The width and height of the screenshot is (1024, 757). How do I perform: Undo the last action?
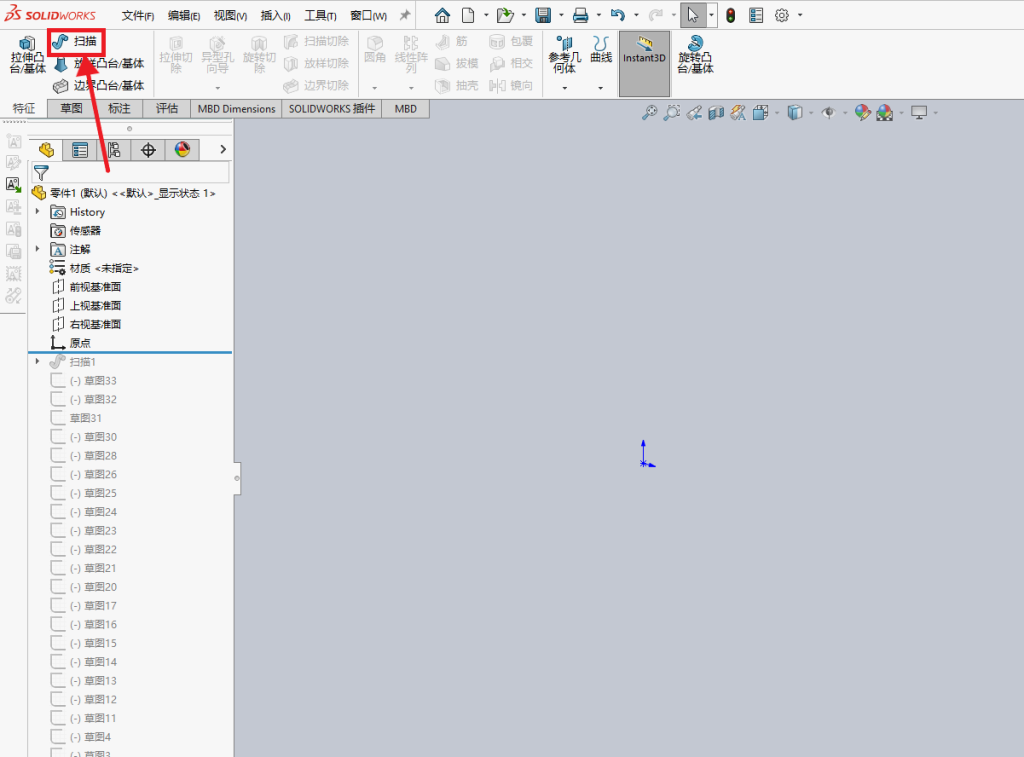click(618, 15)
